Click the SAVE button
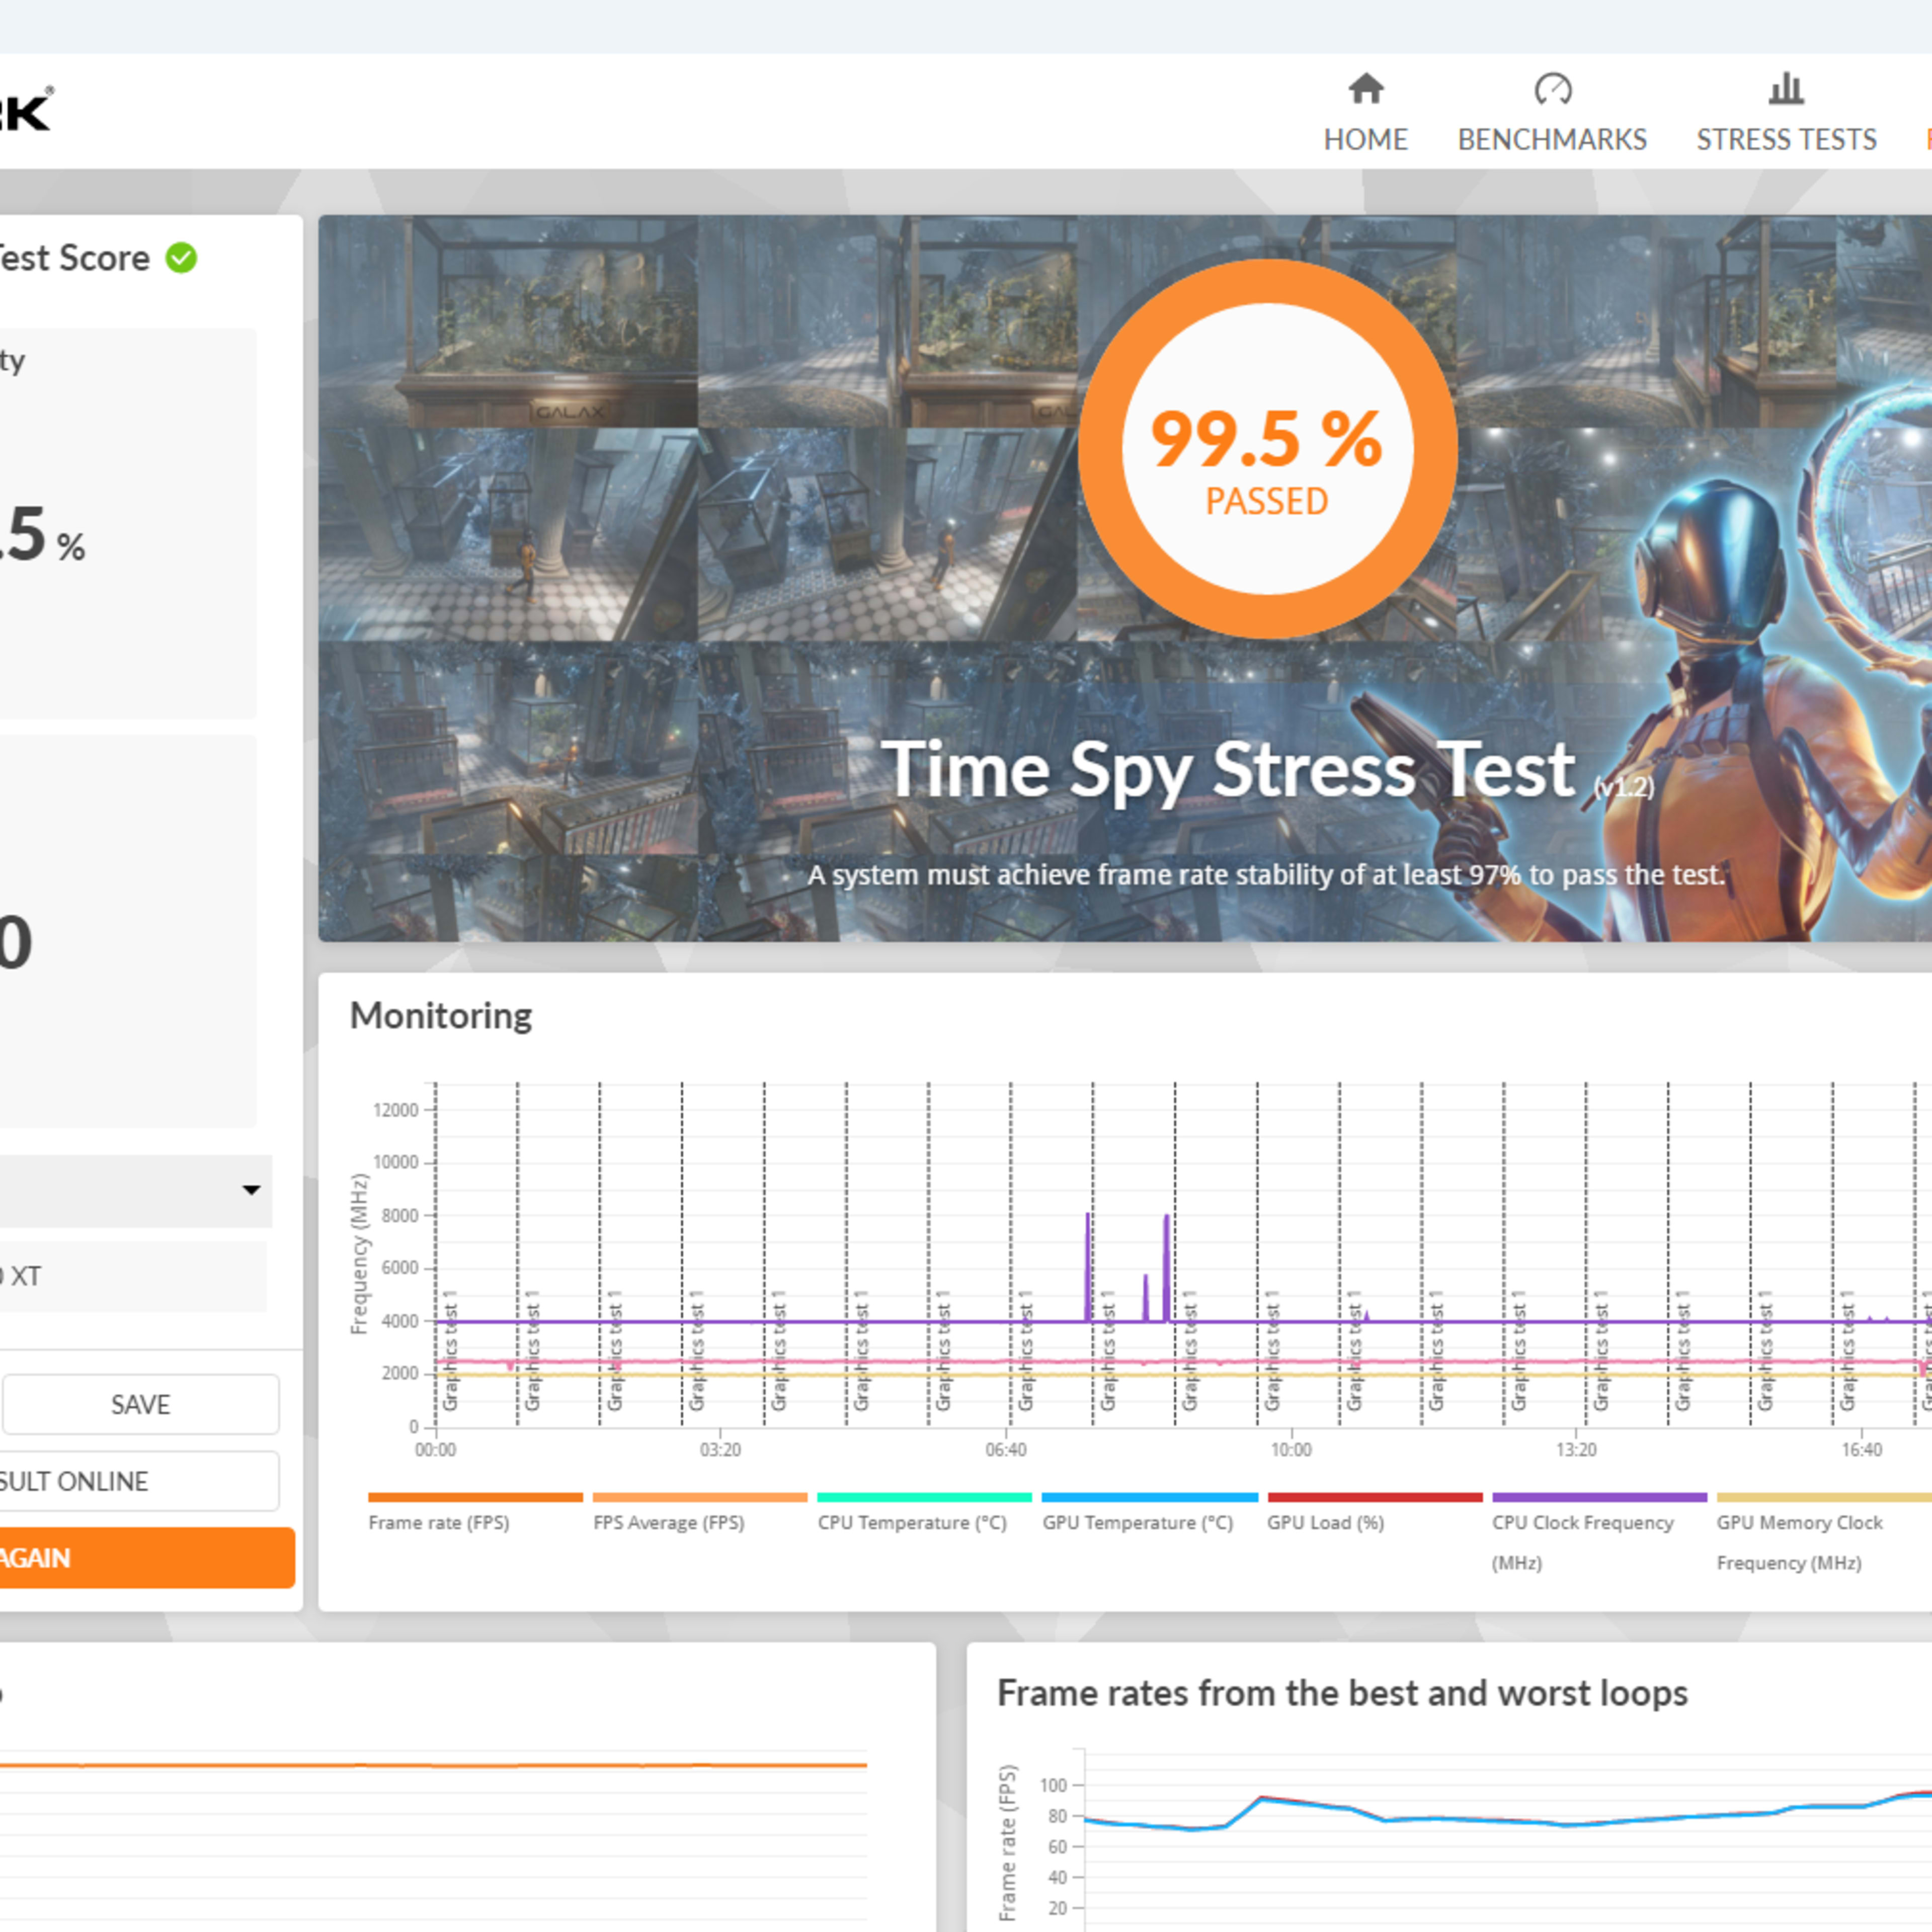This screenshot has width=1932, height=1932. click(140, 1404)
